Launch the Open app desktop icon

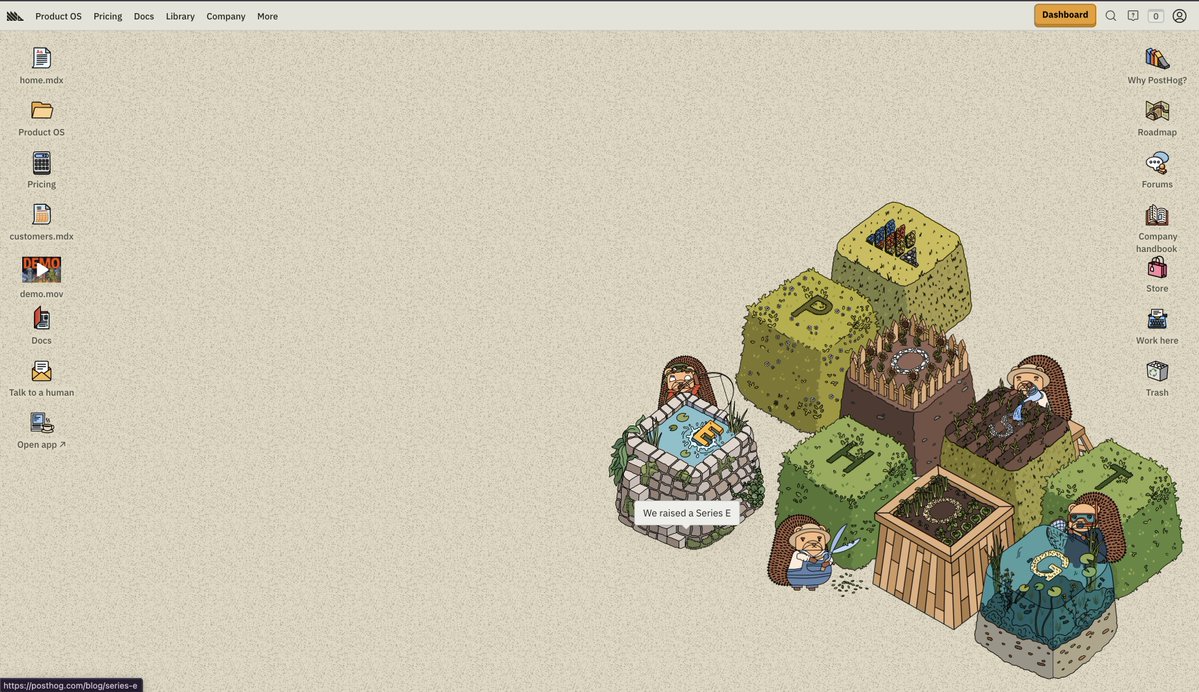pos(41,423)
